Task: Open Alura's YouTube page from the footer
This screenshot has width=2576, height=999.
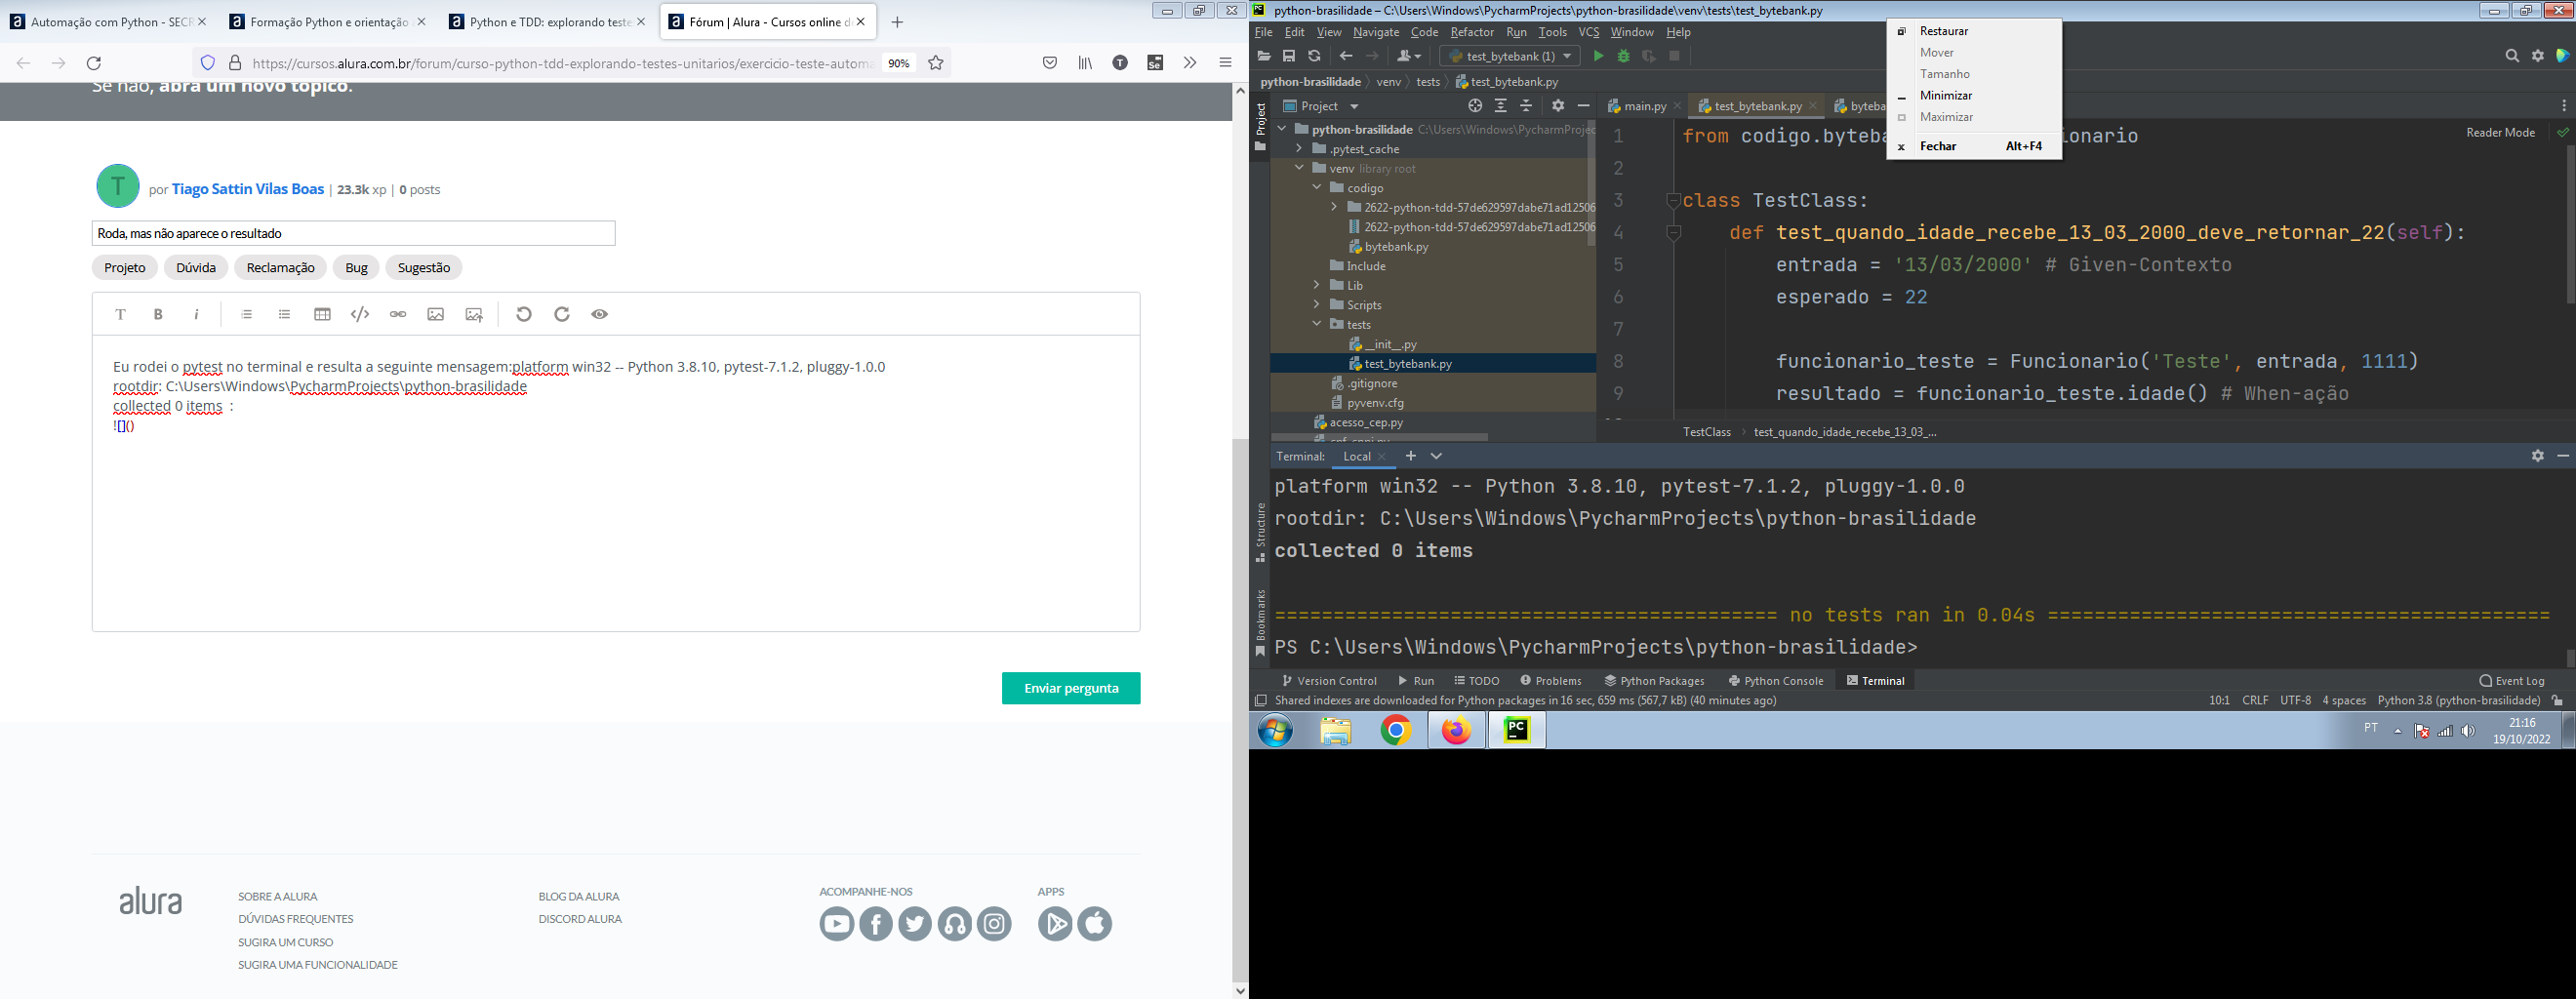Action: (837, 924)
